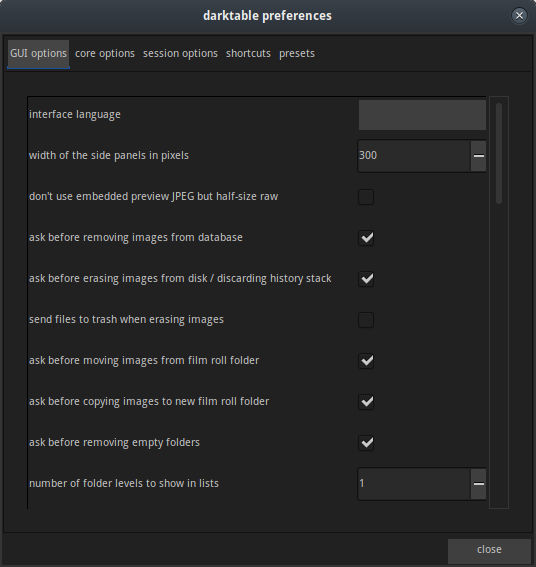The width and height of the screenshot is (536, 567).
Task: Click the 'interface language' label
Action: [x=75, y=115]
